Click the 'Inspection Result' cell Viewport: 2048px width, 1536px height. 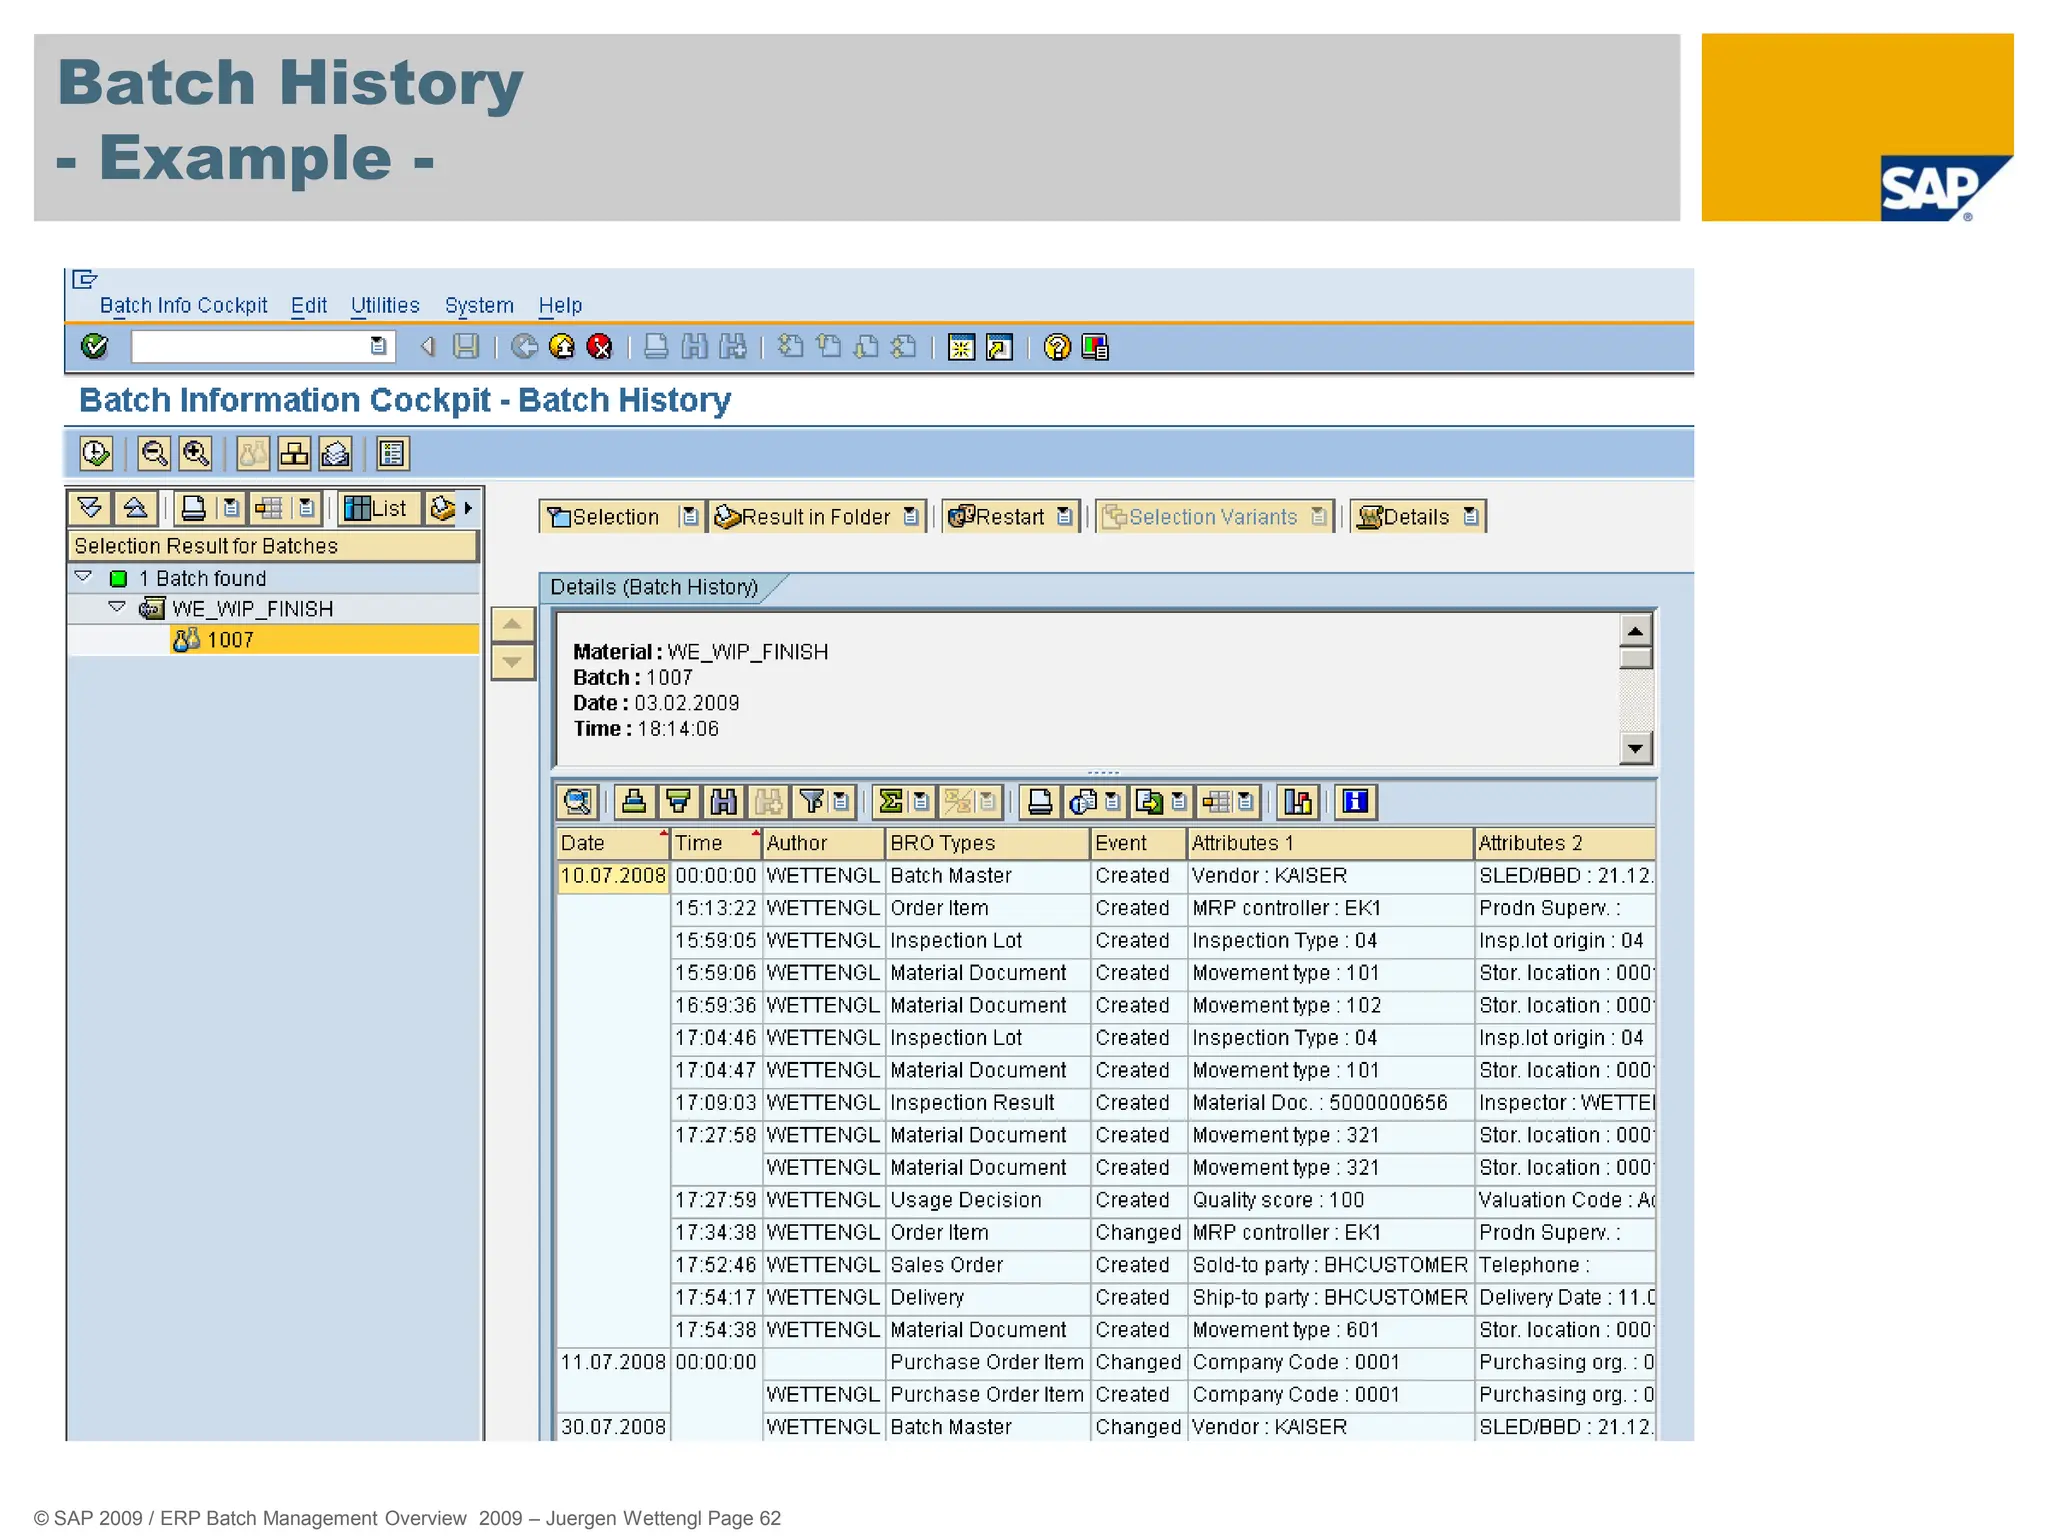click(986, 1102)
